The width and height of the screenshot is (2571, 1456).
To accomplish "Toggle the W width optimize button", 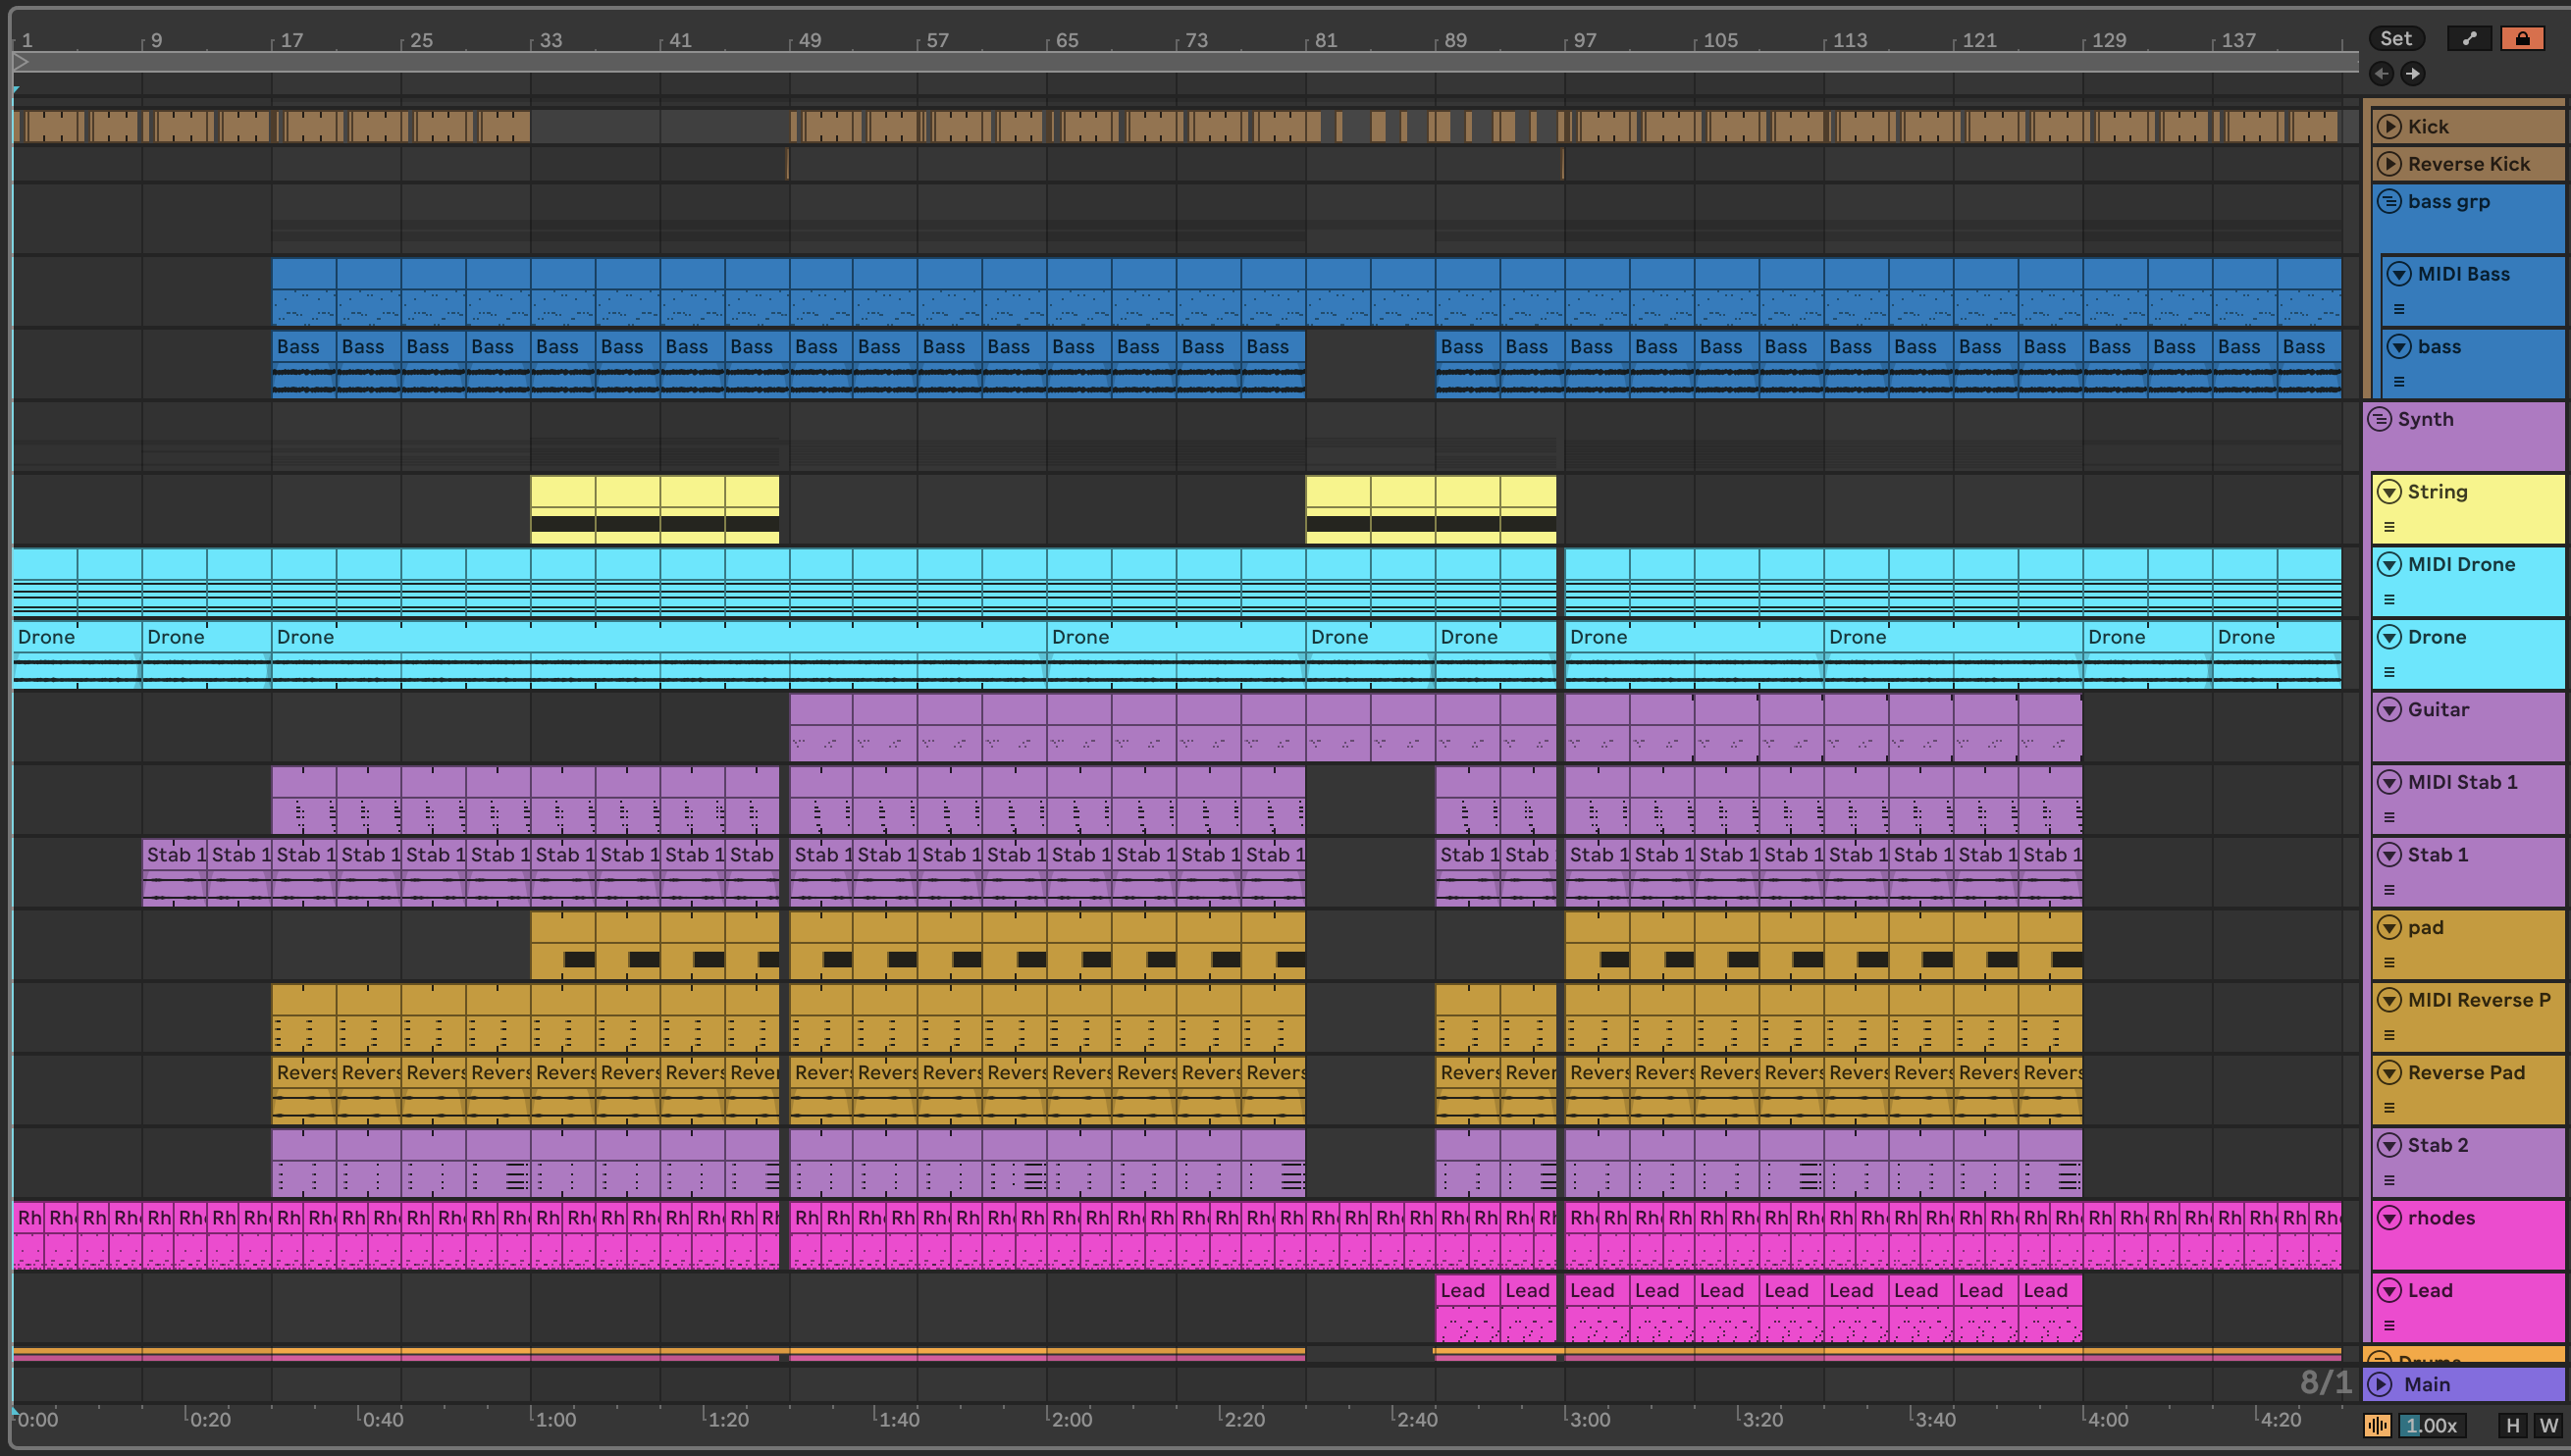I will [2547, 1426].
